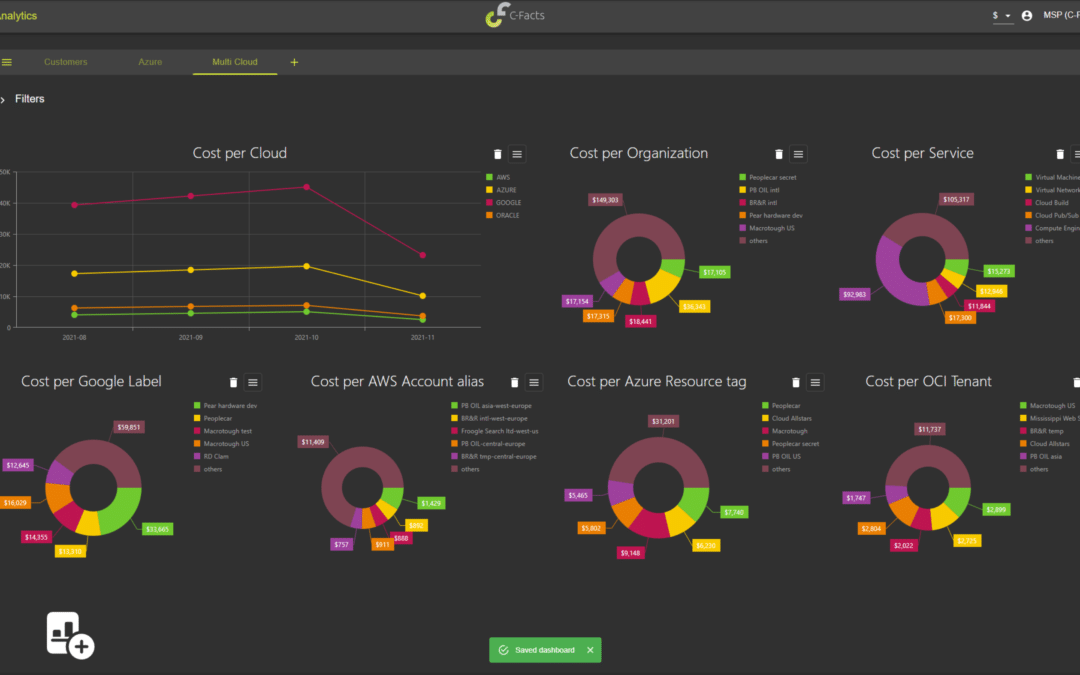Open Cost per Organization widget menu
Viewport: 1080px width, 675px height.
click(798, 154)
